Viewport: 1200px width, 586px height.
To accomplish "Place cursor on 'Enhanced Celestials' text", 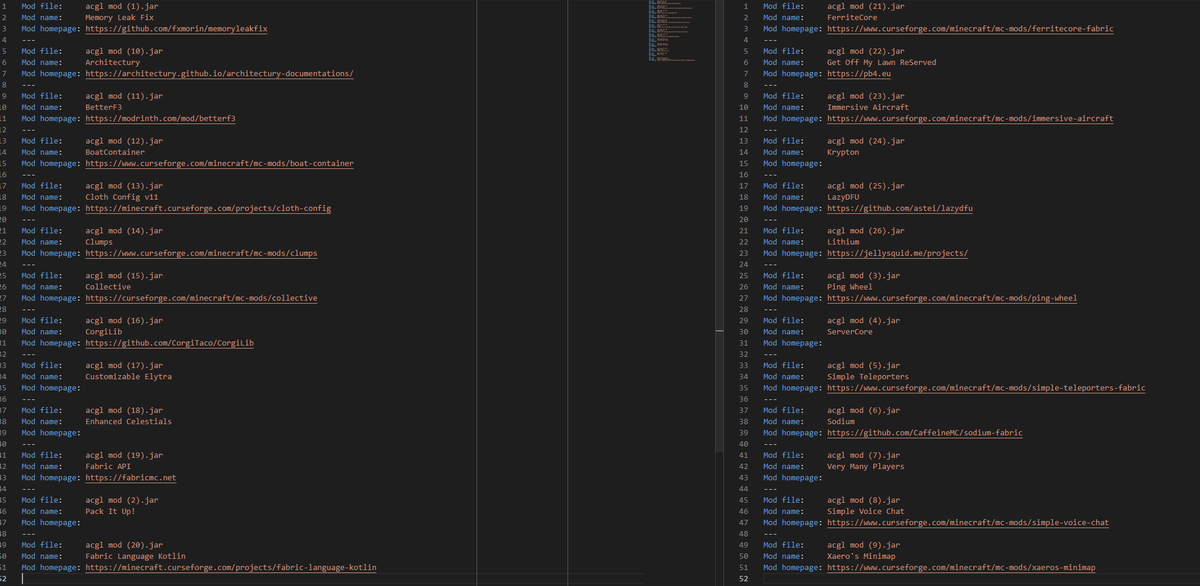I will (129, 422).
